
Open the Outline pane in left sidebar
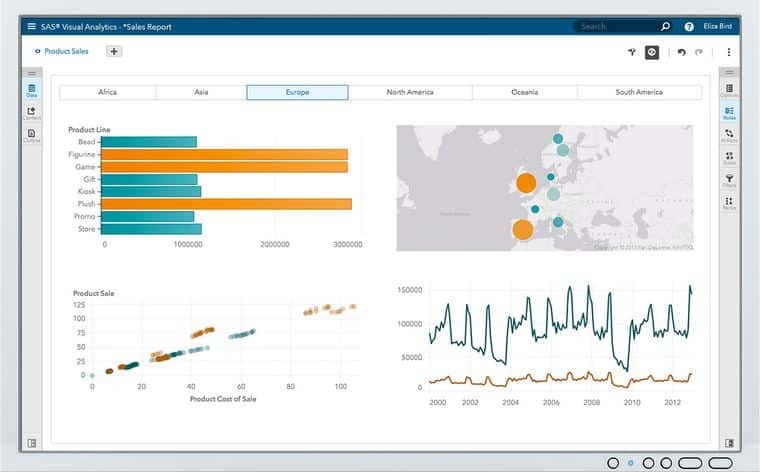tap(31, 136)
